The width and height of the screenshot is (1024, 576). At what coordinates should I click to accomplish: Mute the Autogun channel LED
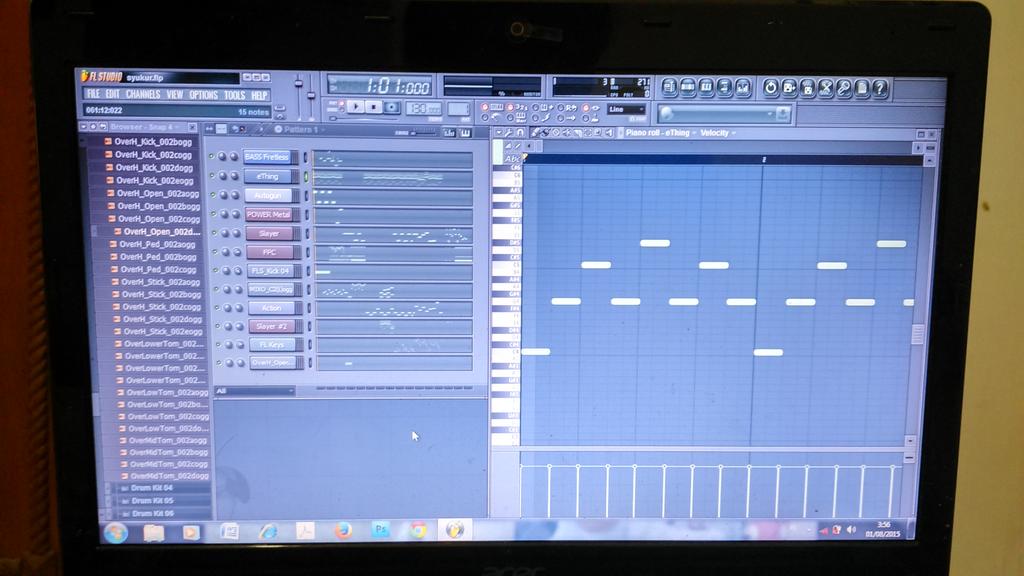pyautogui.click(x=212, y=195)
